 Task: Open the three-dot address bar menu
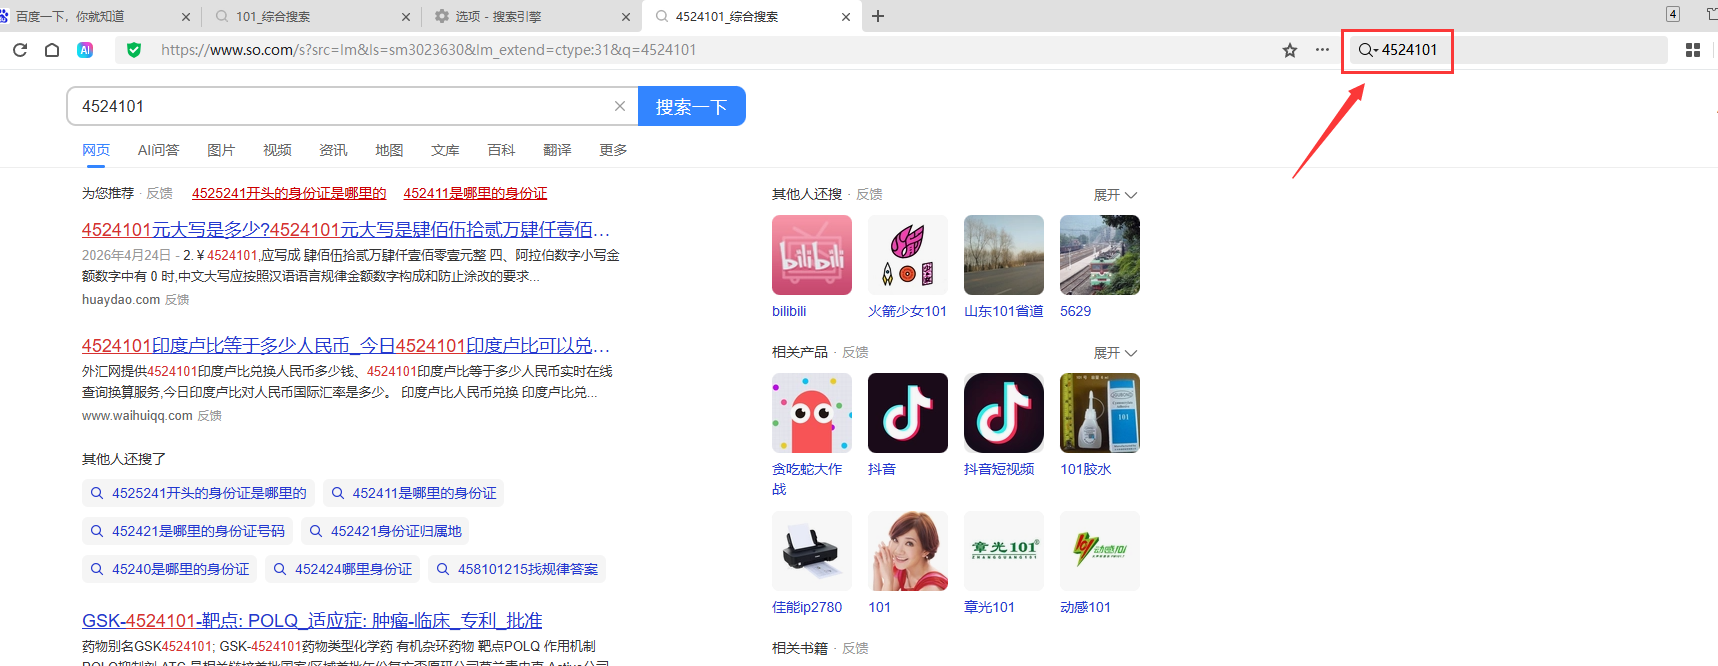coord(1322,50)
